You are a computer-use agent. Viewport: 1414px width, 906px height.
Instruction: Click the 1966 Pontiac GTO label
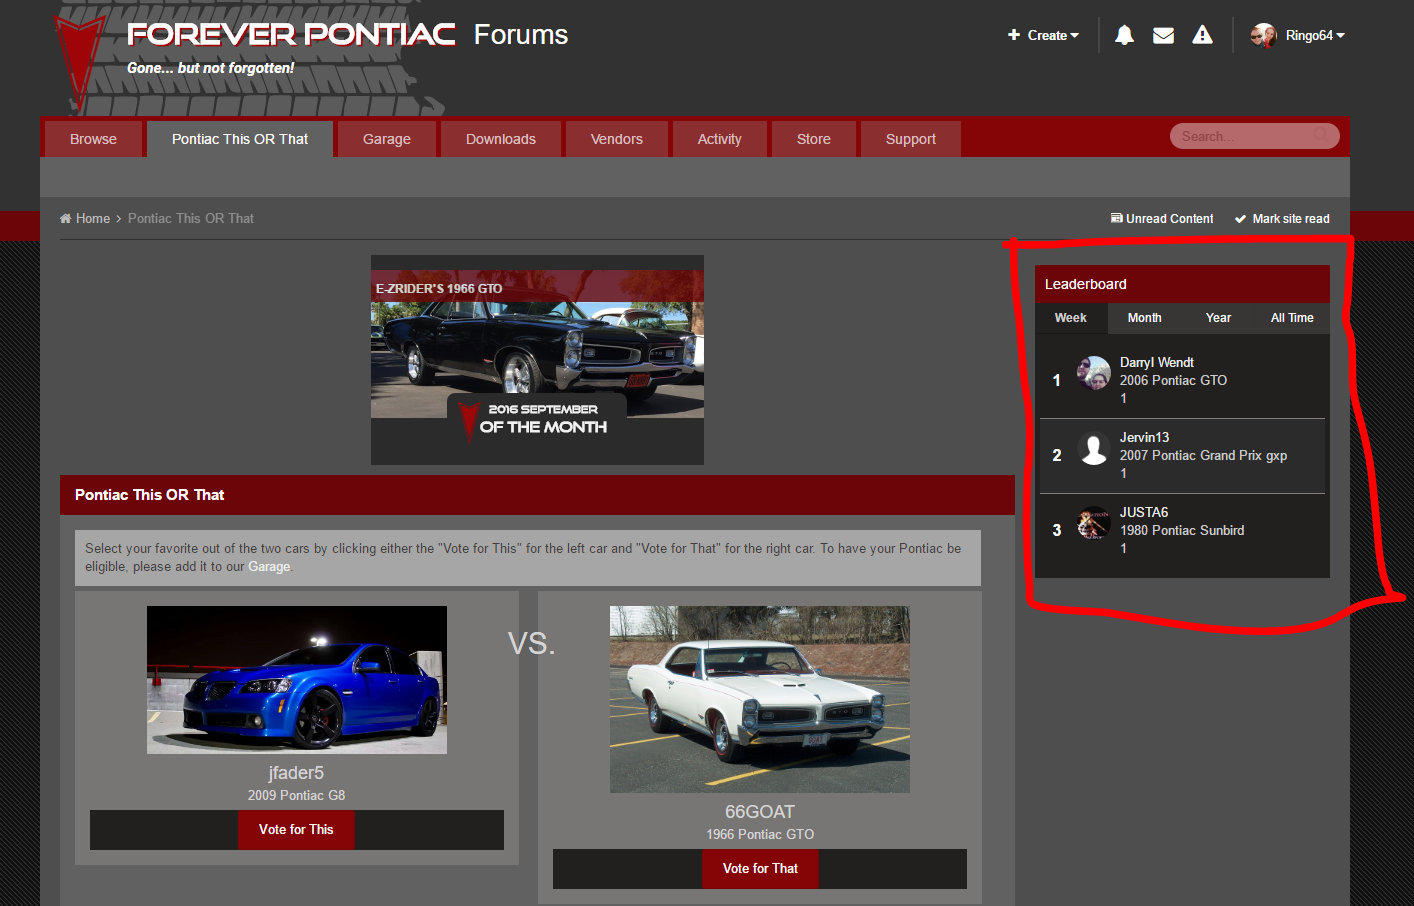pos(760,835)
